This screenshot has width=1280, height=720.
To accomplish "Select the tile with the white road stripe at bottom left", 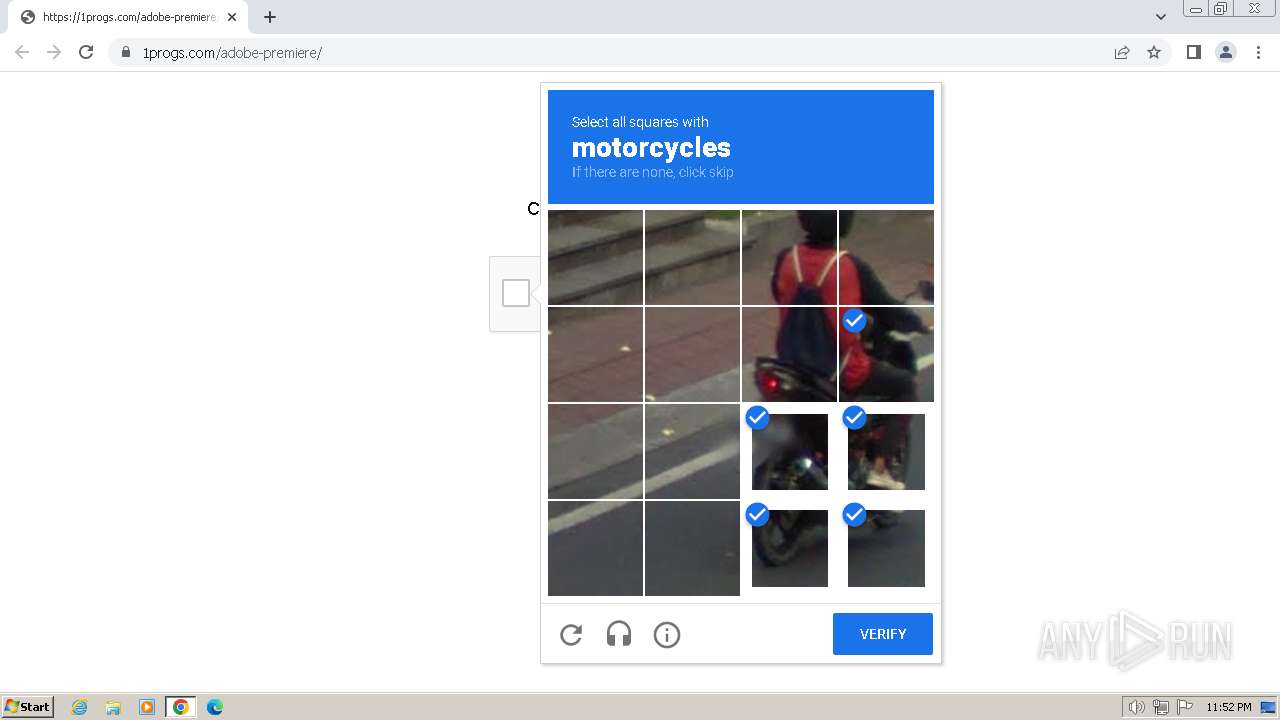I will coord(595,548).
